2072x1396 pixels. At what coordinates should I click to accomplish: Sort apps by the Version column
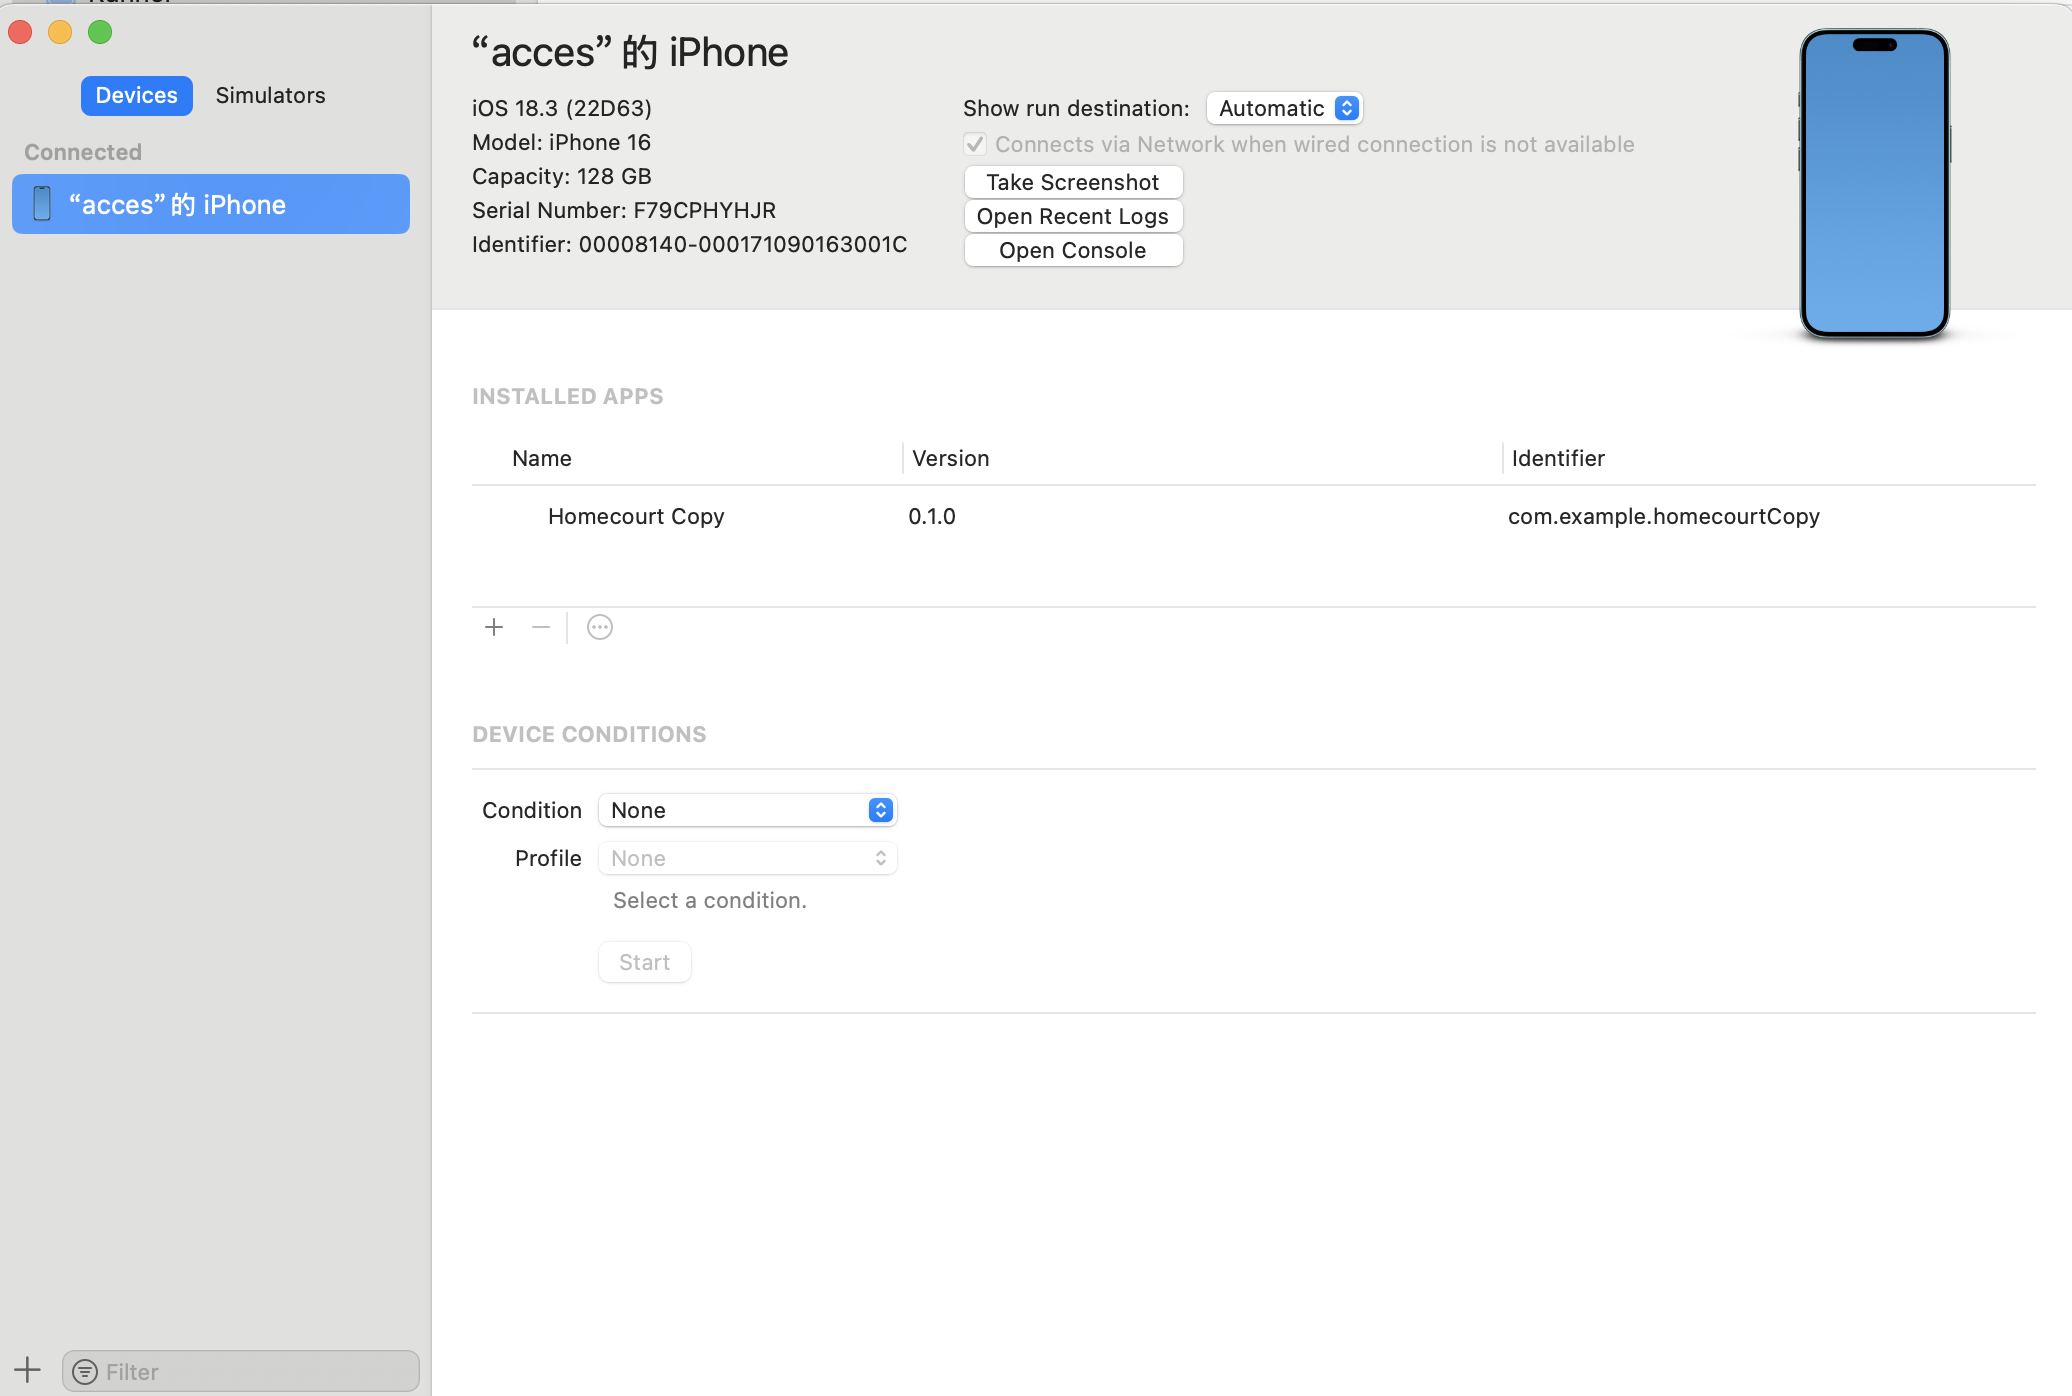[950, 458]
